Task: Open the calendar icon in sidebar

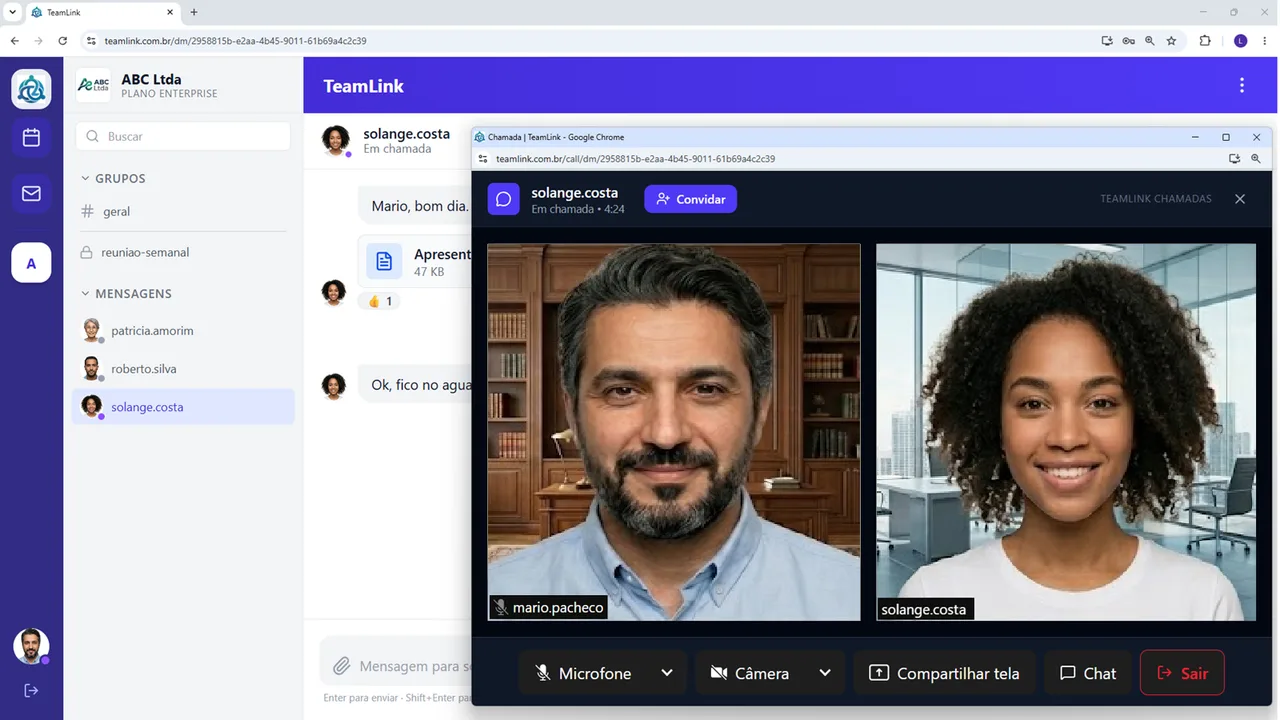Action: coord(31,138)
